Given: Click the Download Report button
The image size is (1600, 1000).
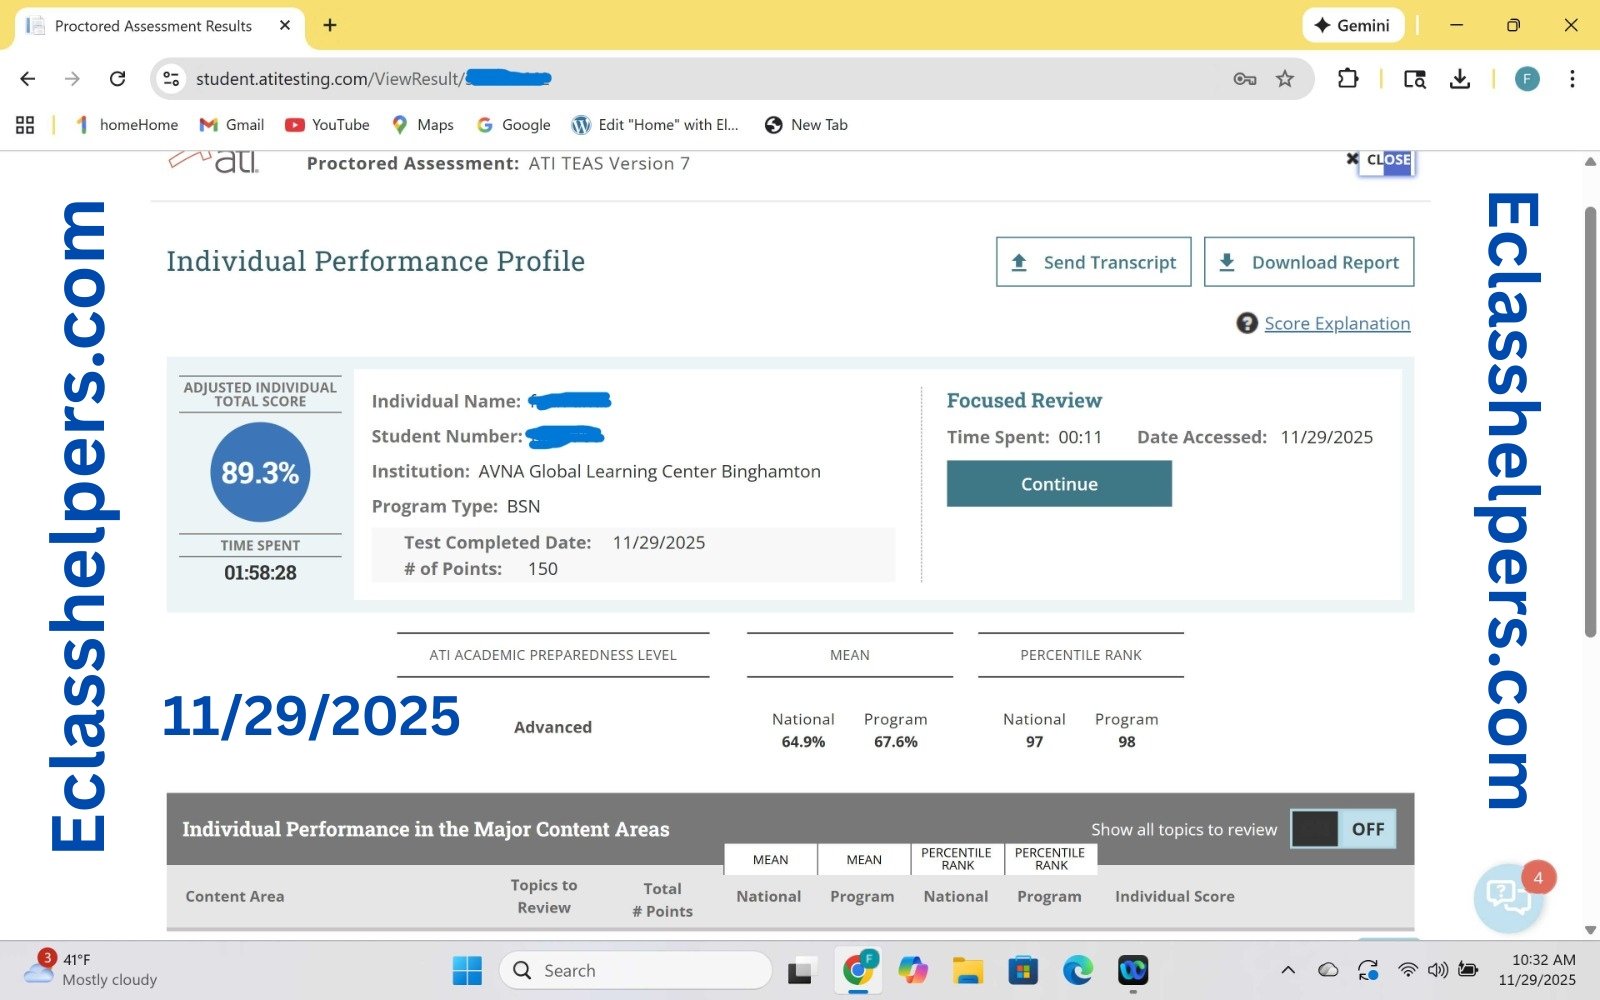Looking at the screenshot, I should (x=1308, y=262).
